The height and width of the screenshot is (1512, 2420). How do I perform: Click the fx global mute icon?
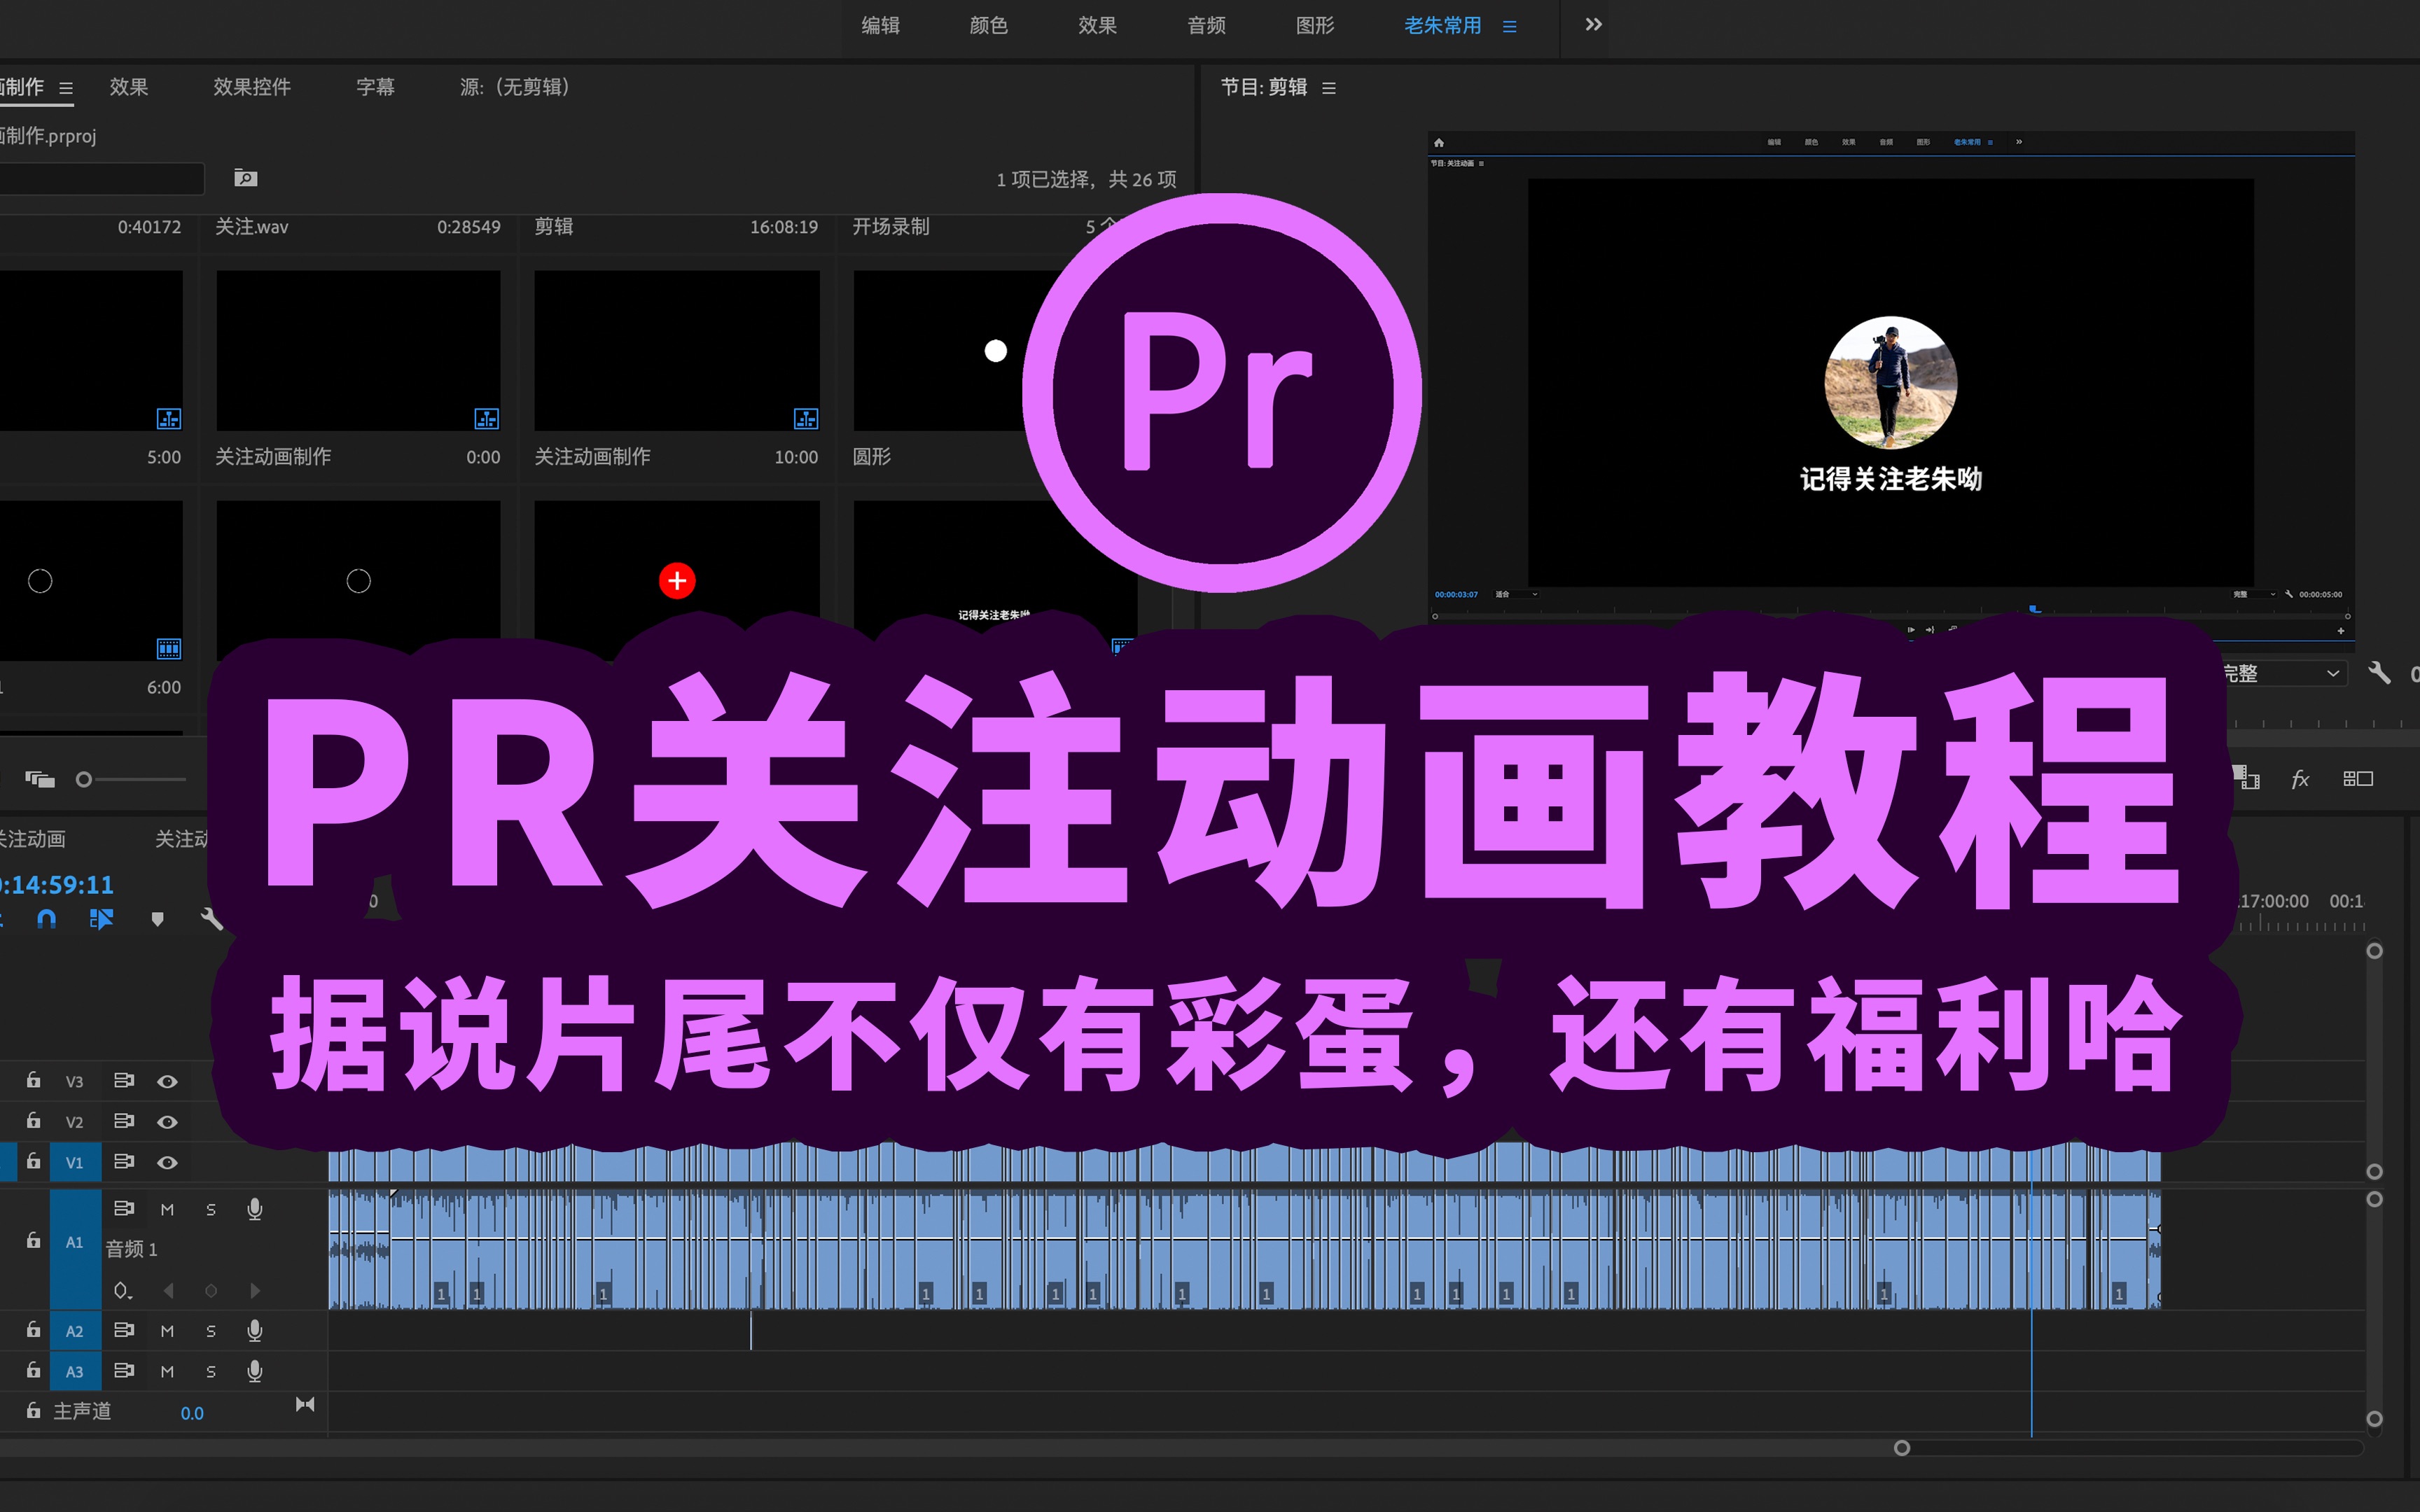pyautogui.click(x=2300, y=779)
